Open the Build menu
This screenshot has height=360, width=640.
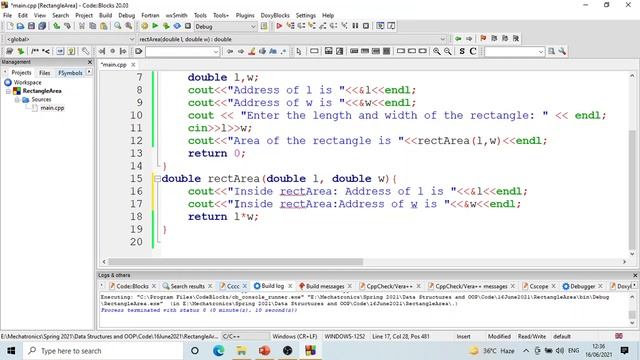point(105,15)
